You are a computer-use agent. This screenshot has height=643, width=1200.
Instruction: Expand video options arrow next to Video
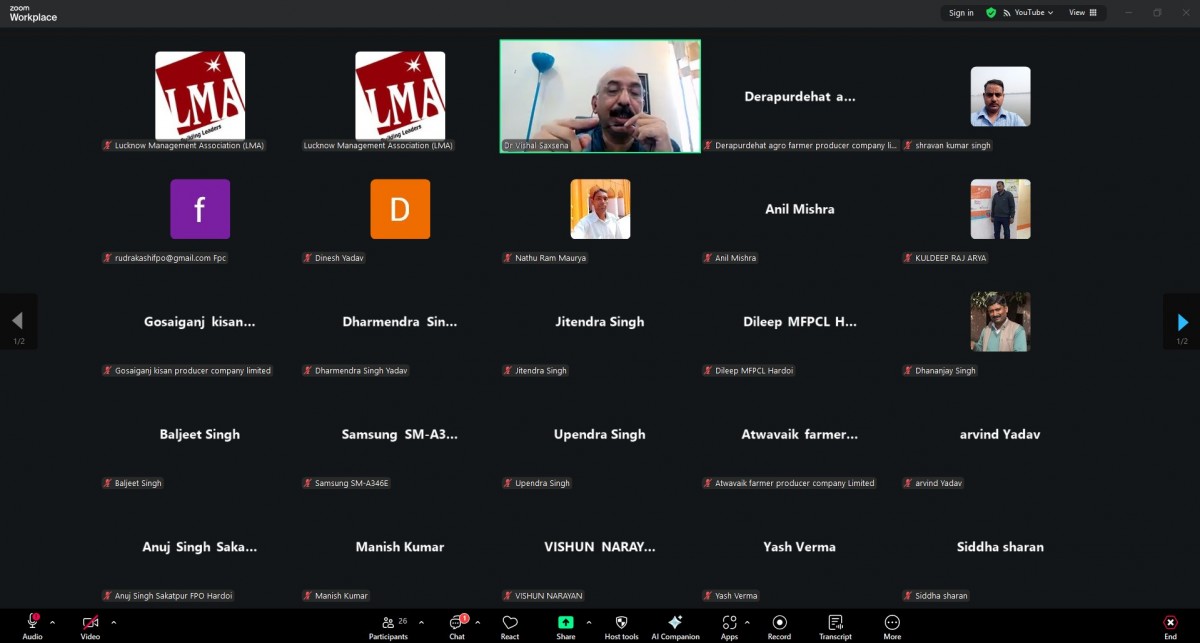point(113,622)
